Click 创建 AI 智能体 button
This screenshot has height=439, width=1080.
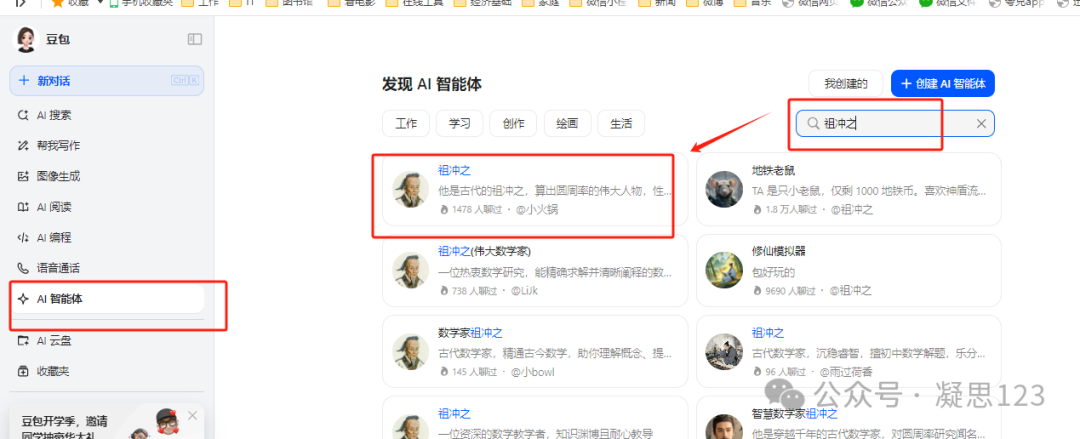(943, 84)
